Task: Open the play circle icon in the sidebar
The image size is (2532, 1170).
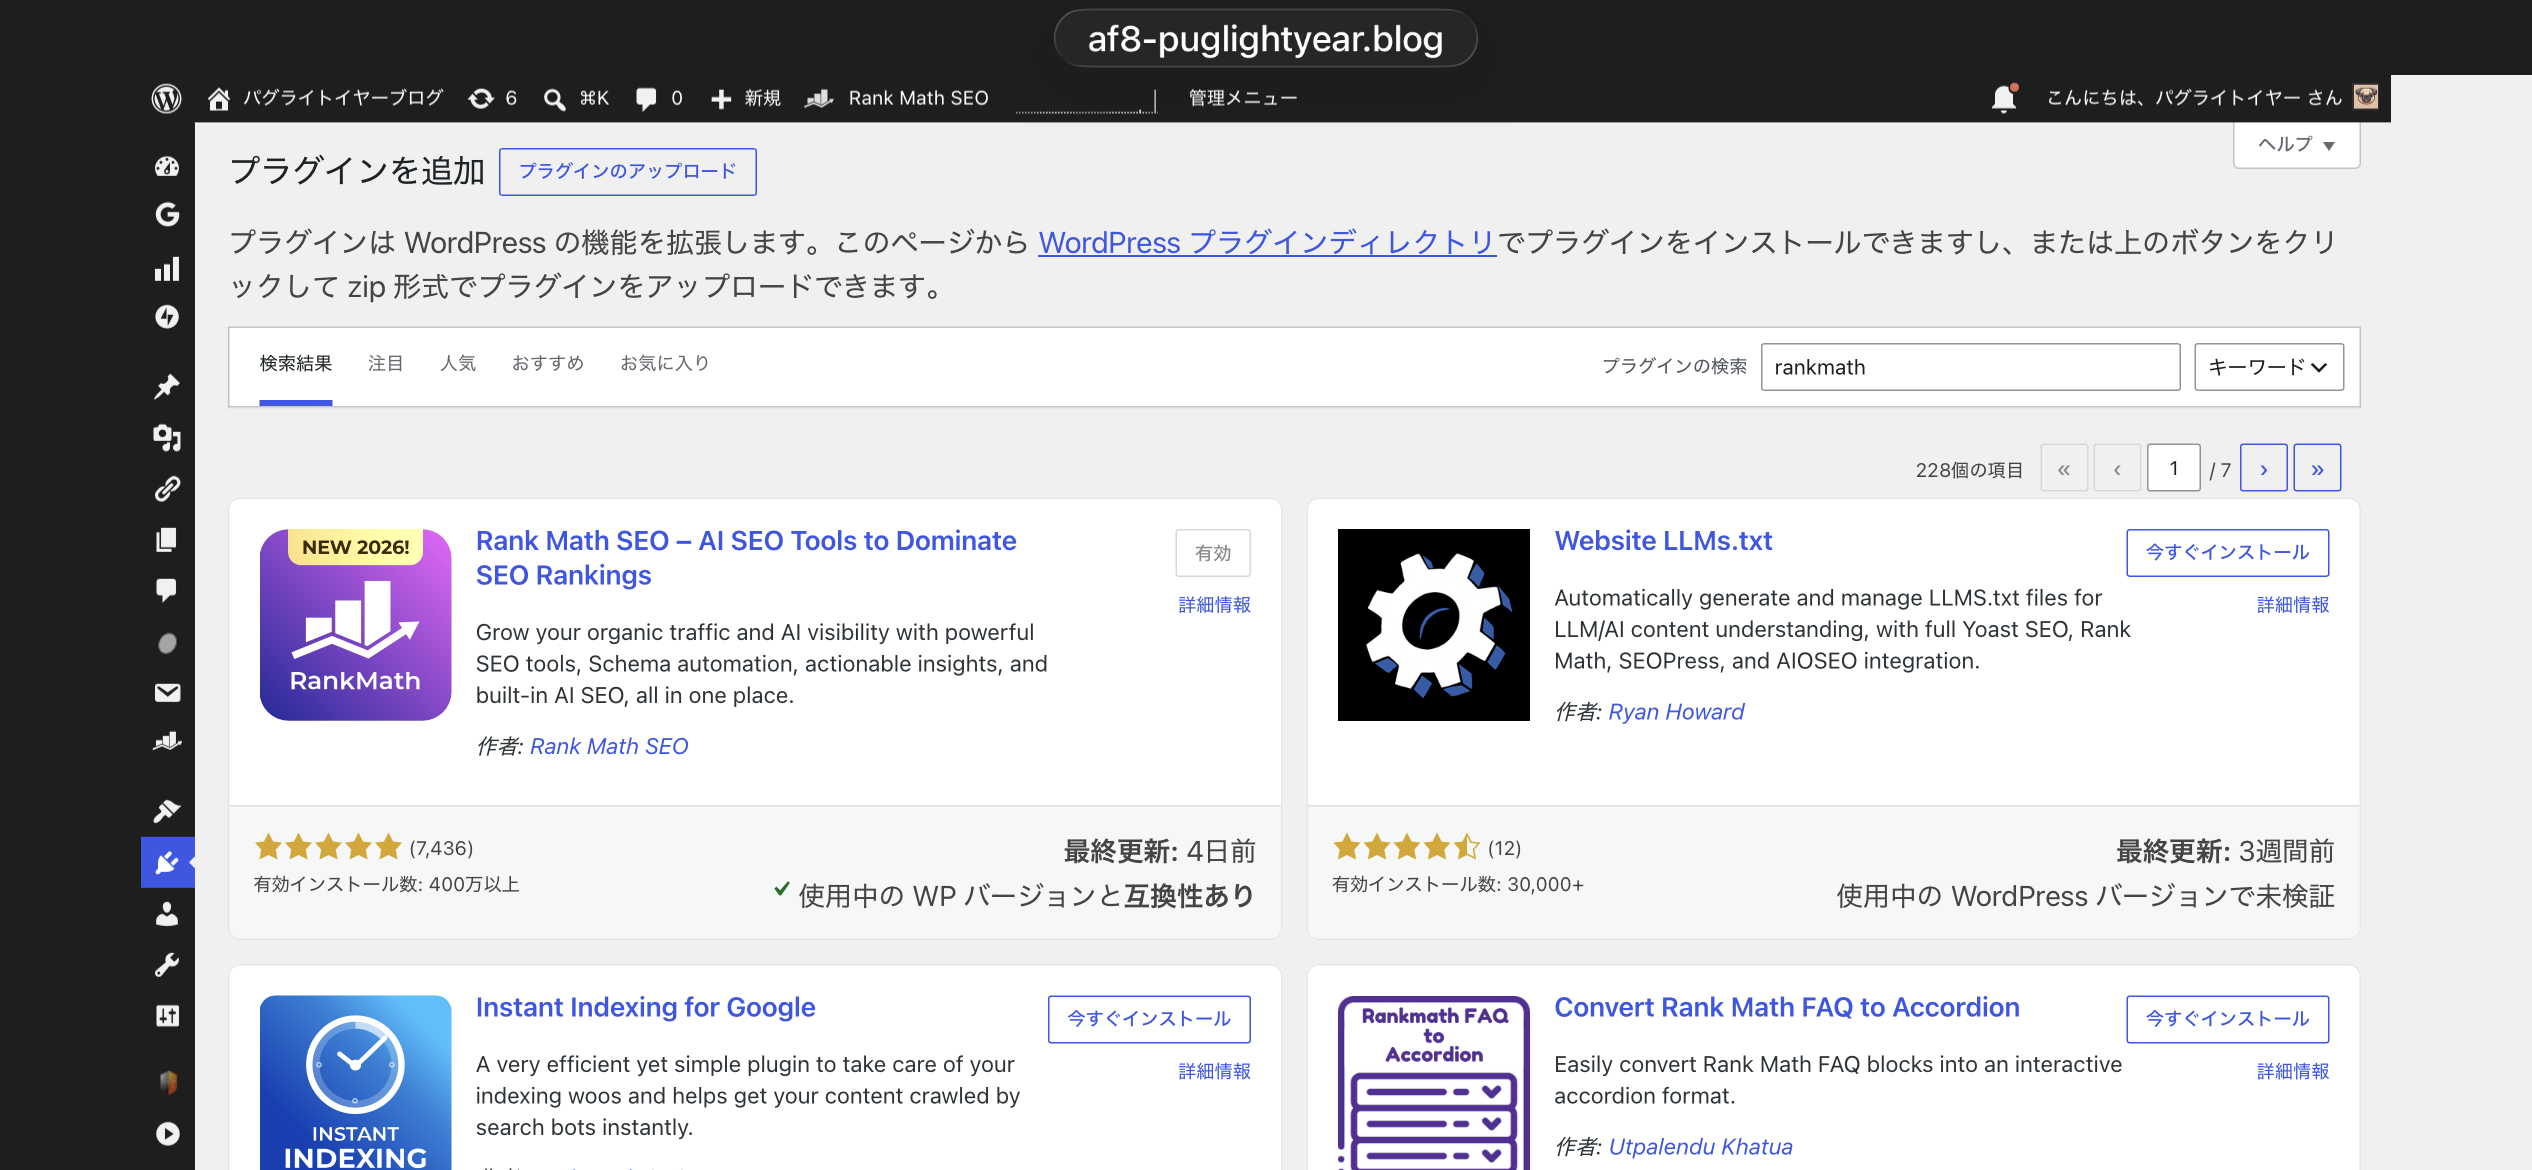Action: pos(167,1133)
